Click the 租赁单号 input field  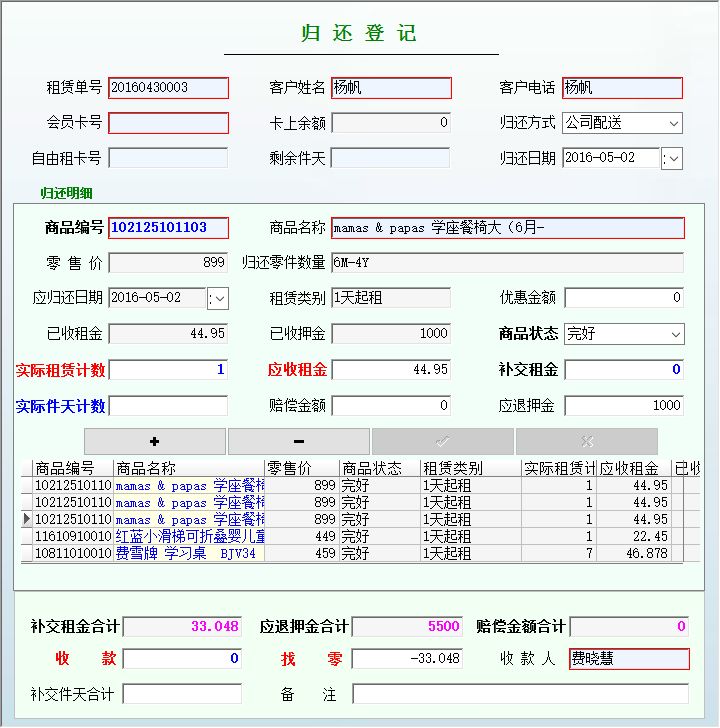[168, 88]
